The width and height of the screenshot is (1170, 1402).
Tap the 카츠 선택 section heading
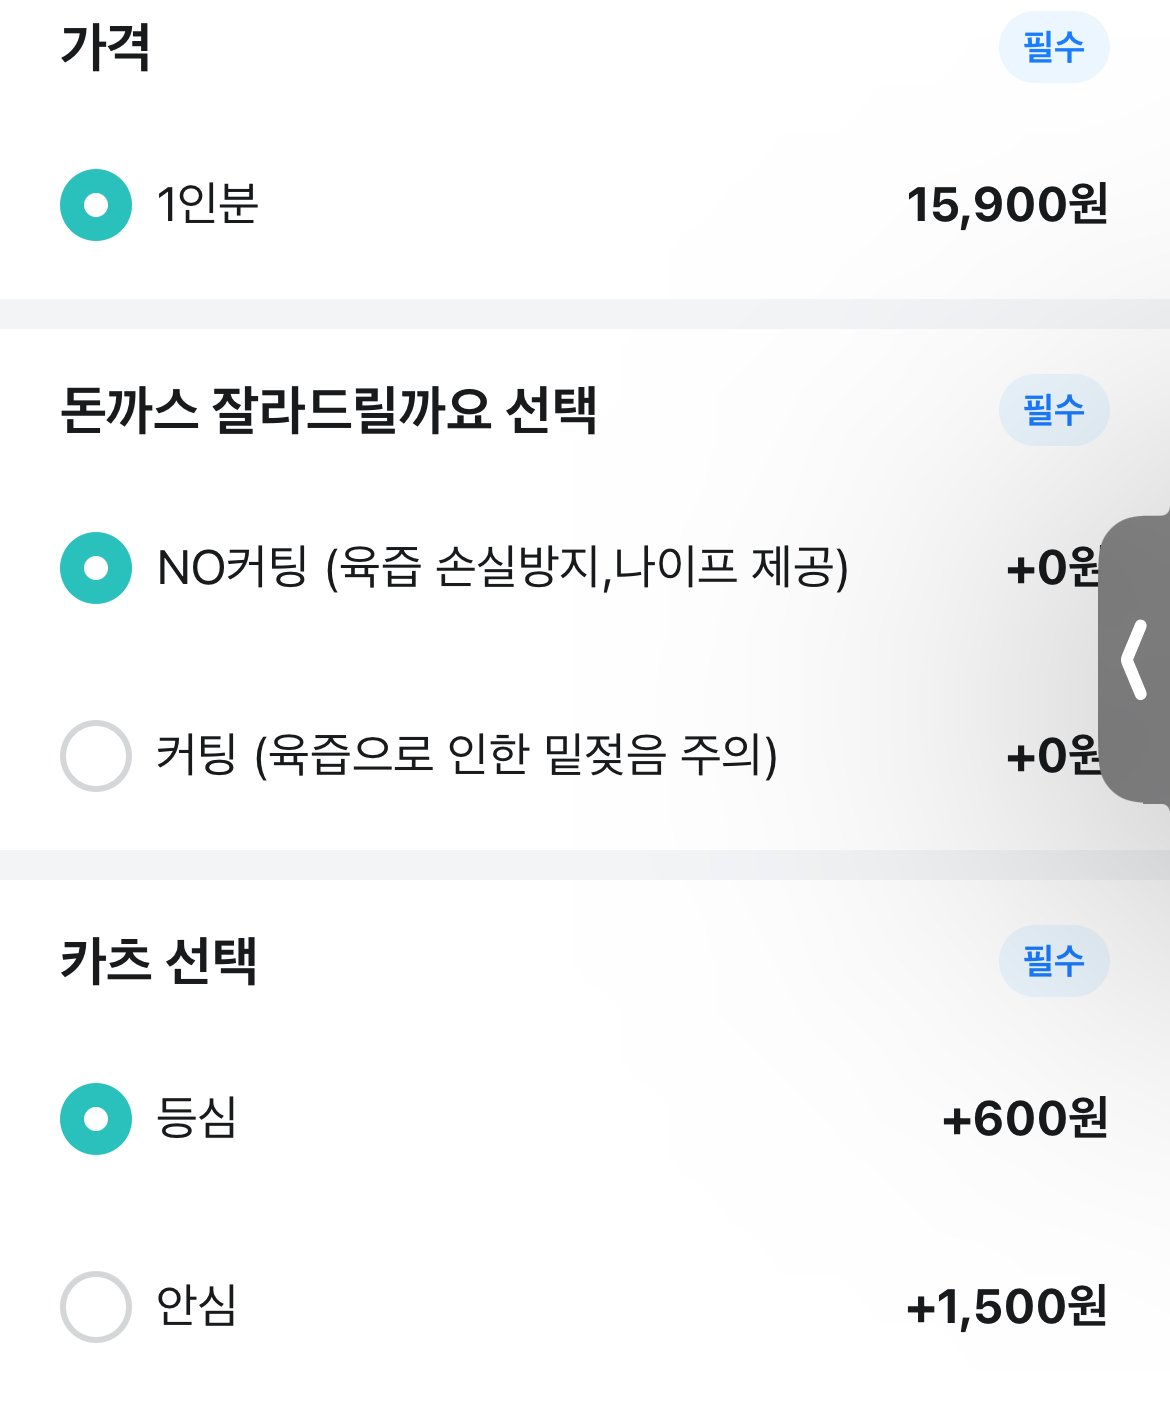click(x=158, y=961)
